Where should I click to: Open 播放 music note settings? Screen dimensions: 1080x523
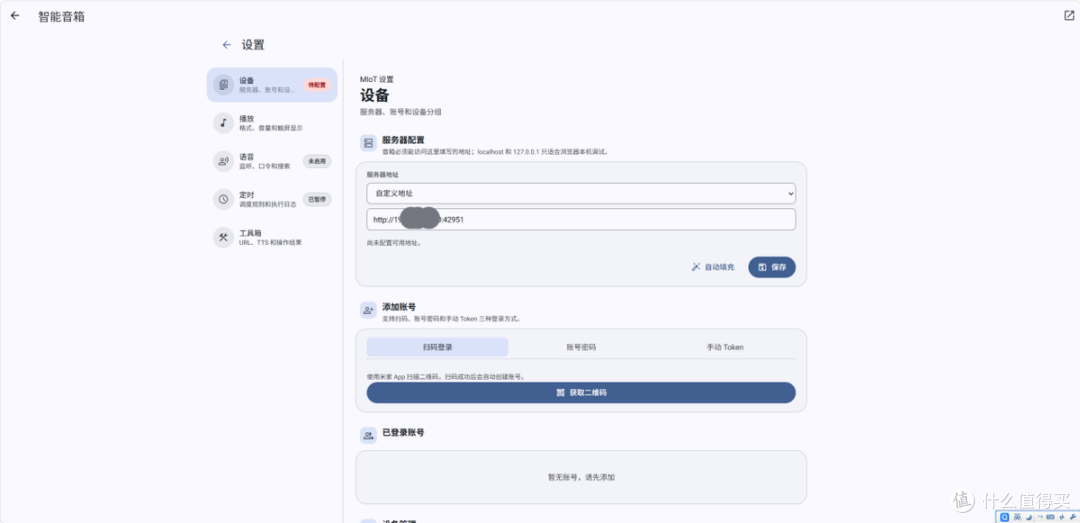[x=223, y=123]
